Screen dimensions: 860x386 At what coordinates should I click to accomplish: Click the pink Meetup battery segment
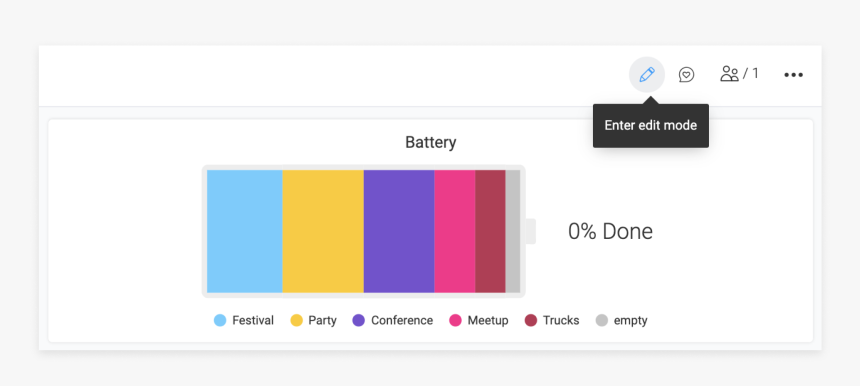pos(455,231)
